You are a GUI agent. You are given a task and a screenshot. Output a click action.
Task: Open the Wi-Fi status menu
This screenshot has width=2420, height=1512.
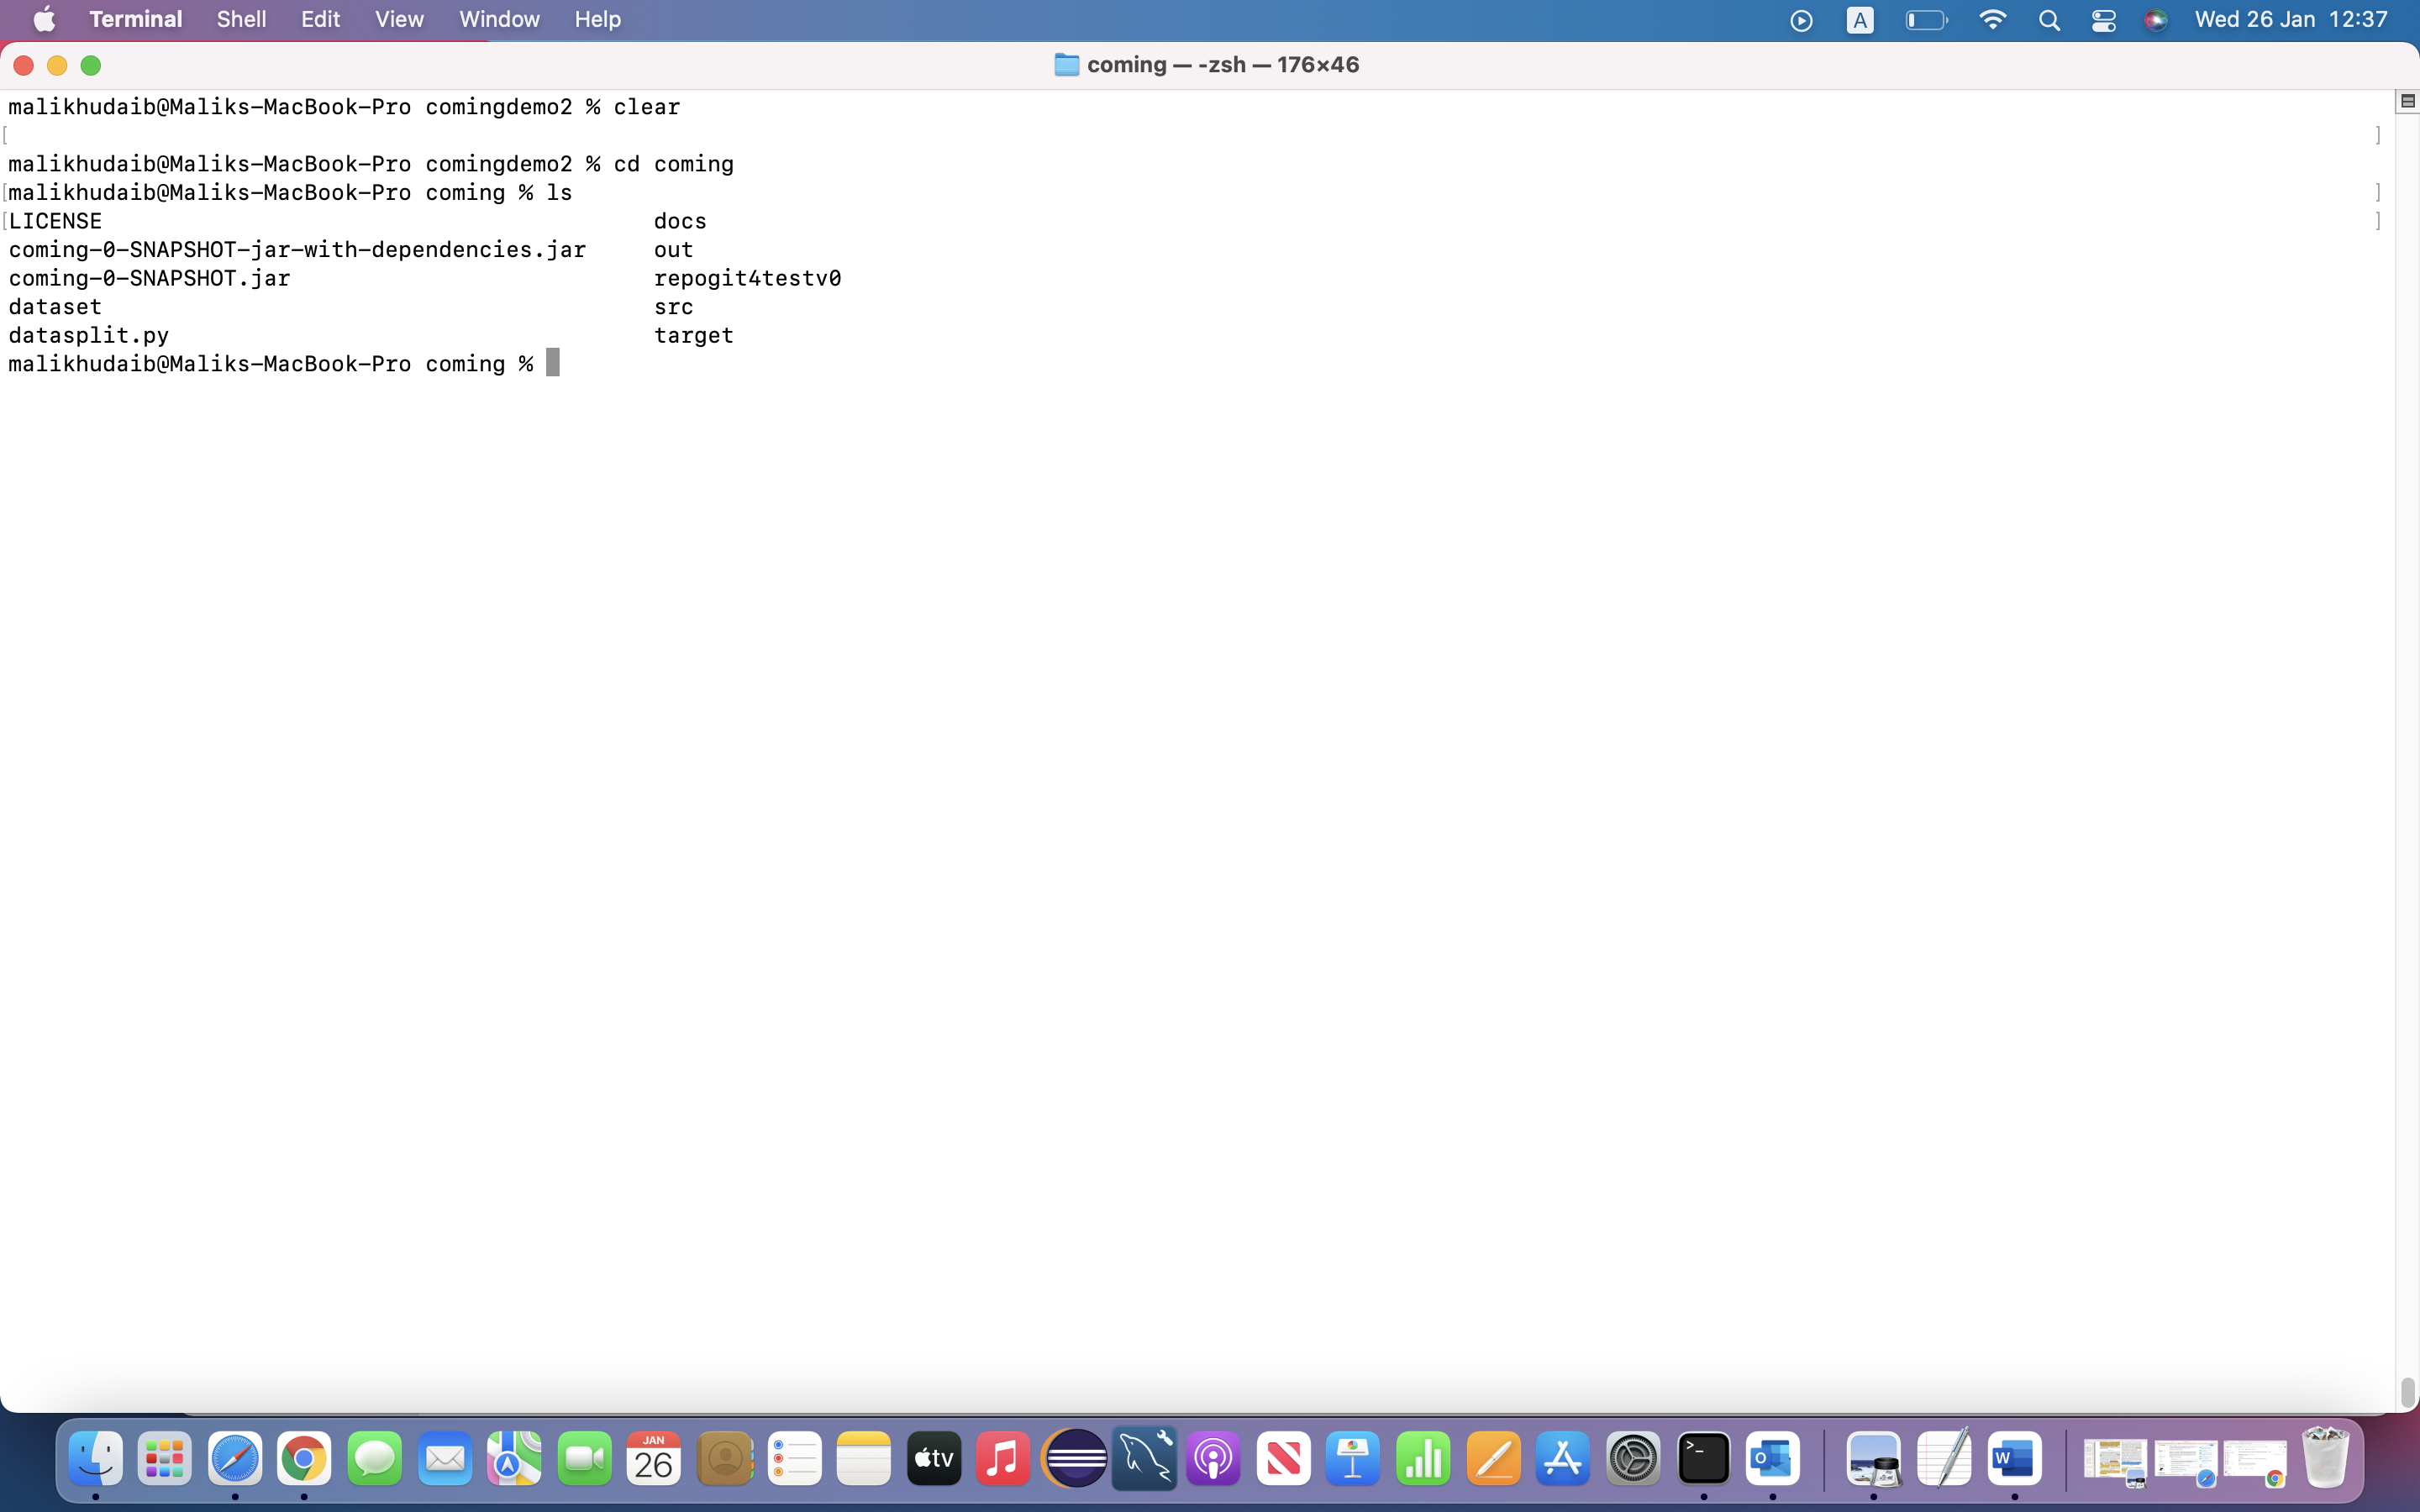click(x=1992, y=19)
